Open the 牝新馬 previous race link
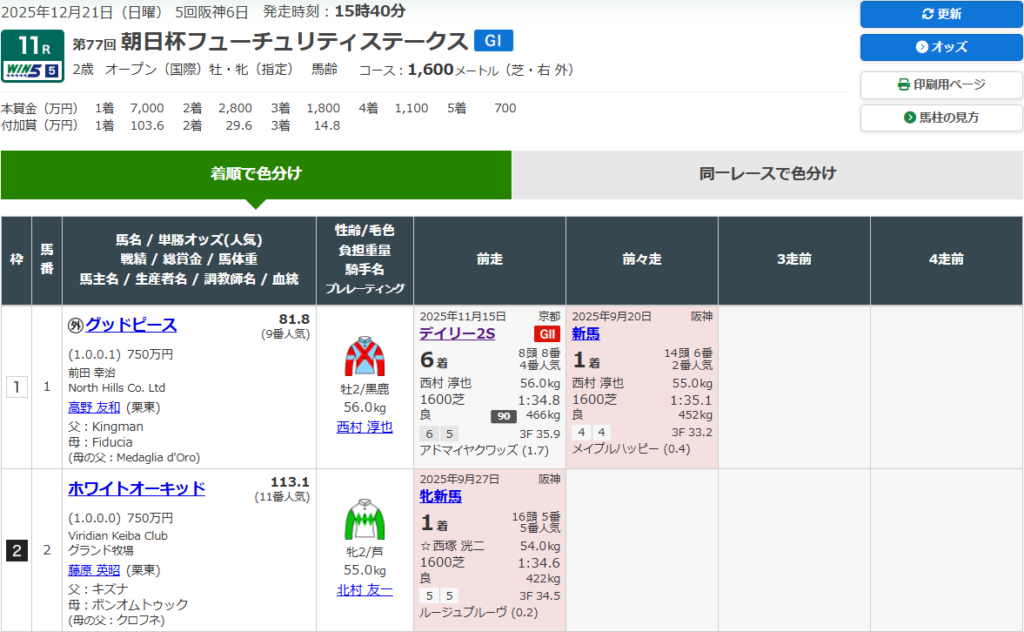Viewport: 1024px width, 632px height. coord(441,496)
